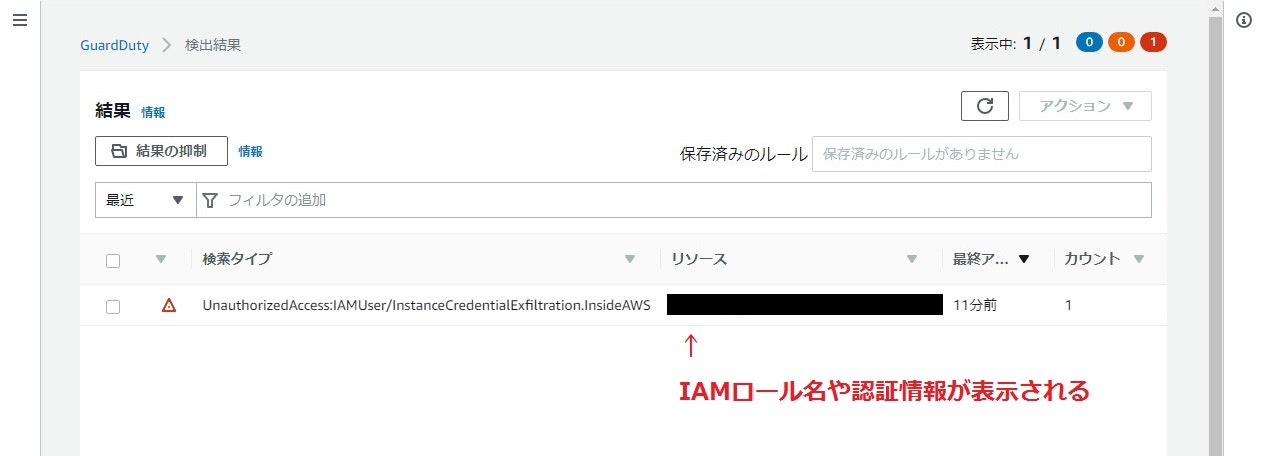Tick the select-all checkbox in table header

(x=113, y=260)
